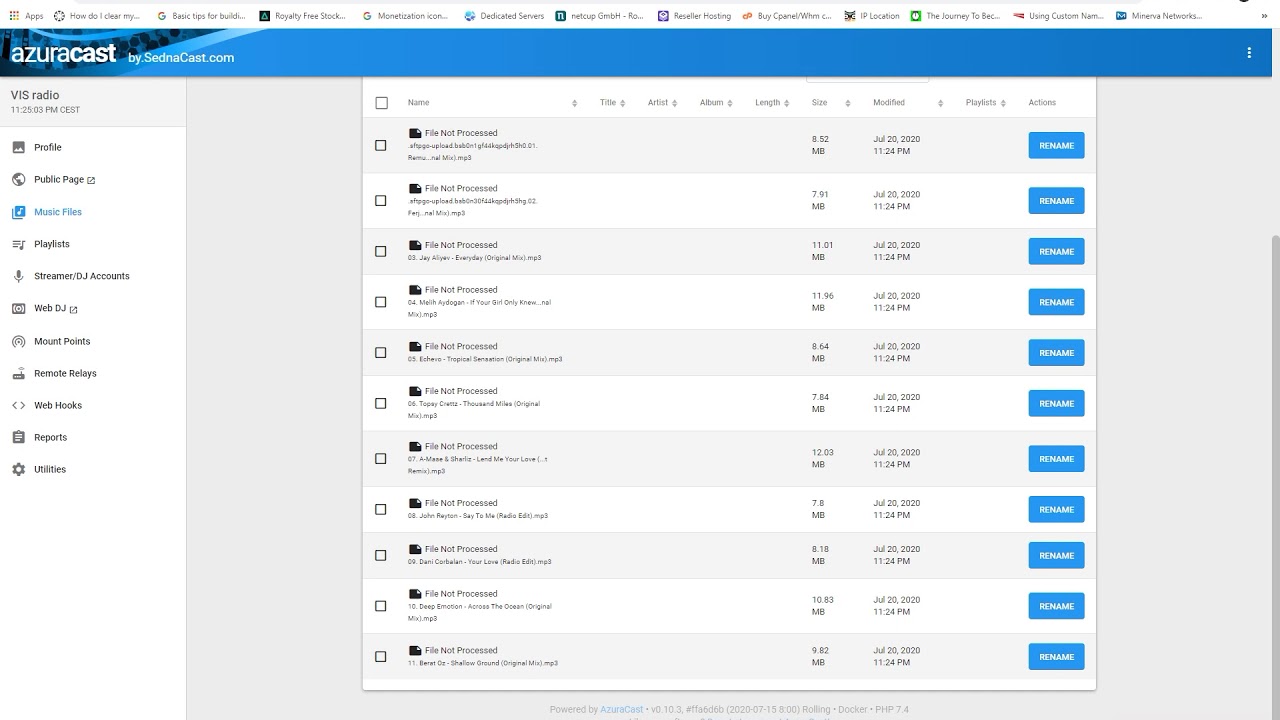Open the IP Location bookmark
1280x720 pixels.
871,16
